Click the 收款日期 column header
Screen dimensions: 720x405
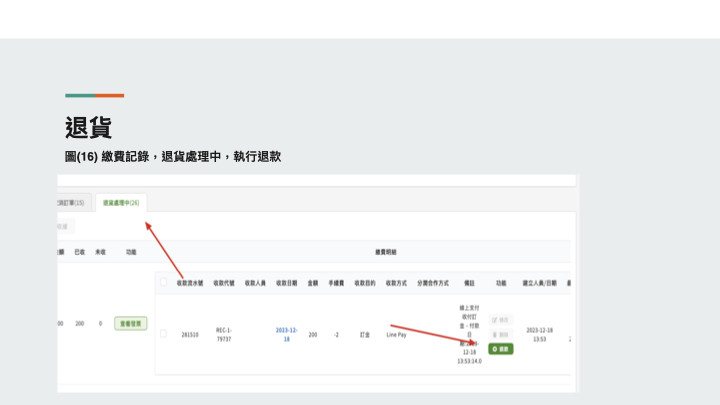point(287,283)
